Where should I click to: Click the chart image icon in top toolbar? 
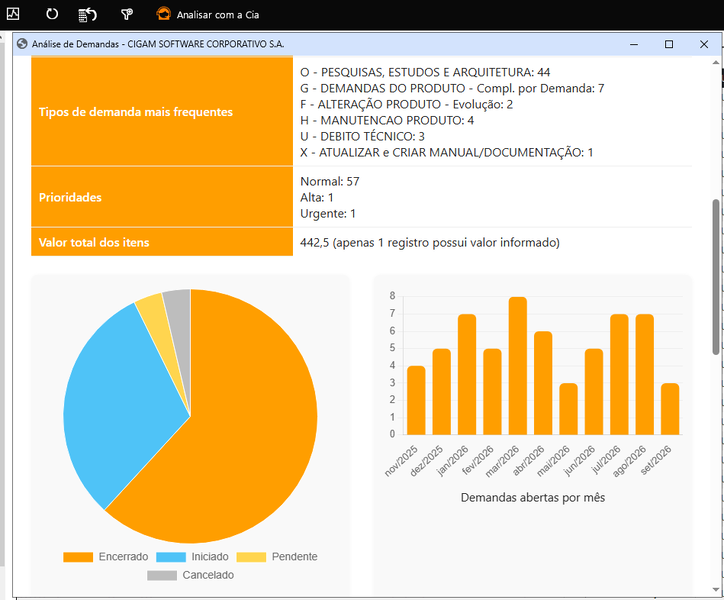click(13, 14)
